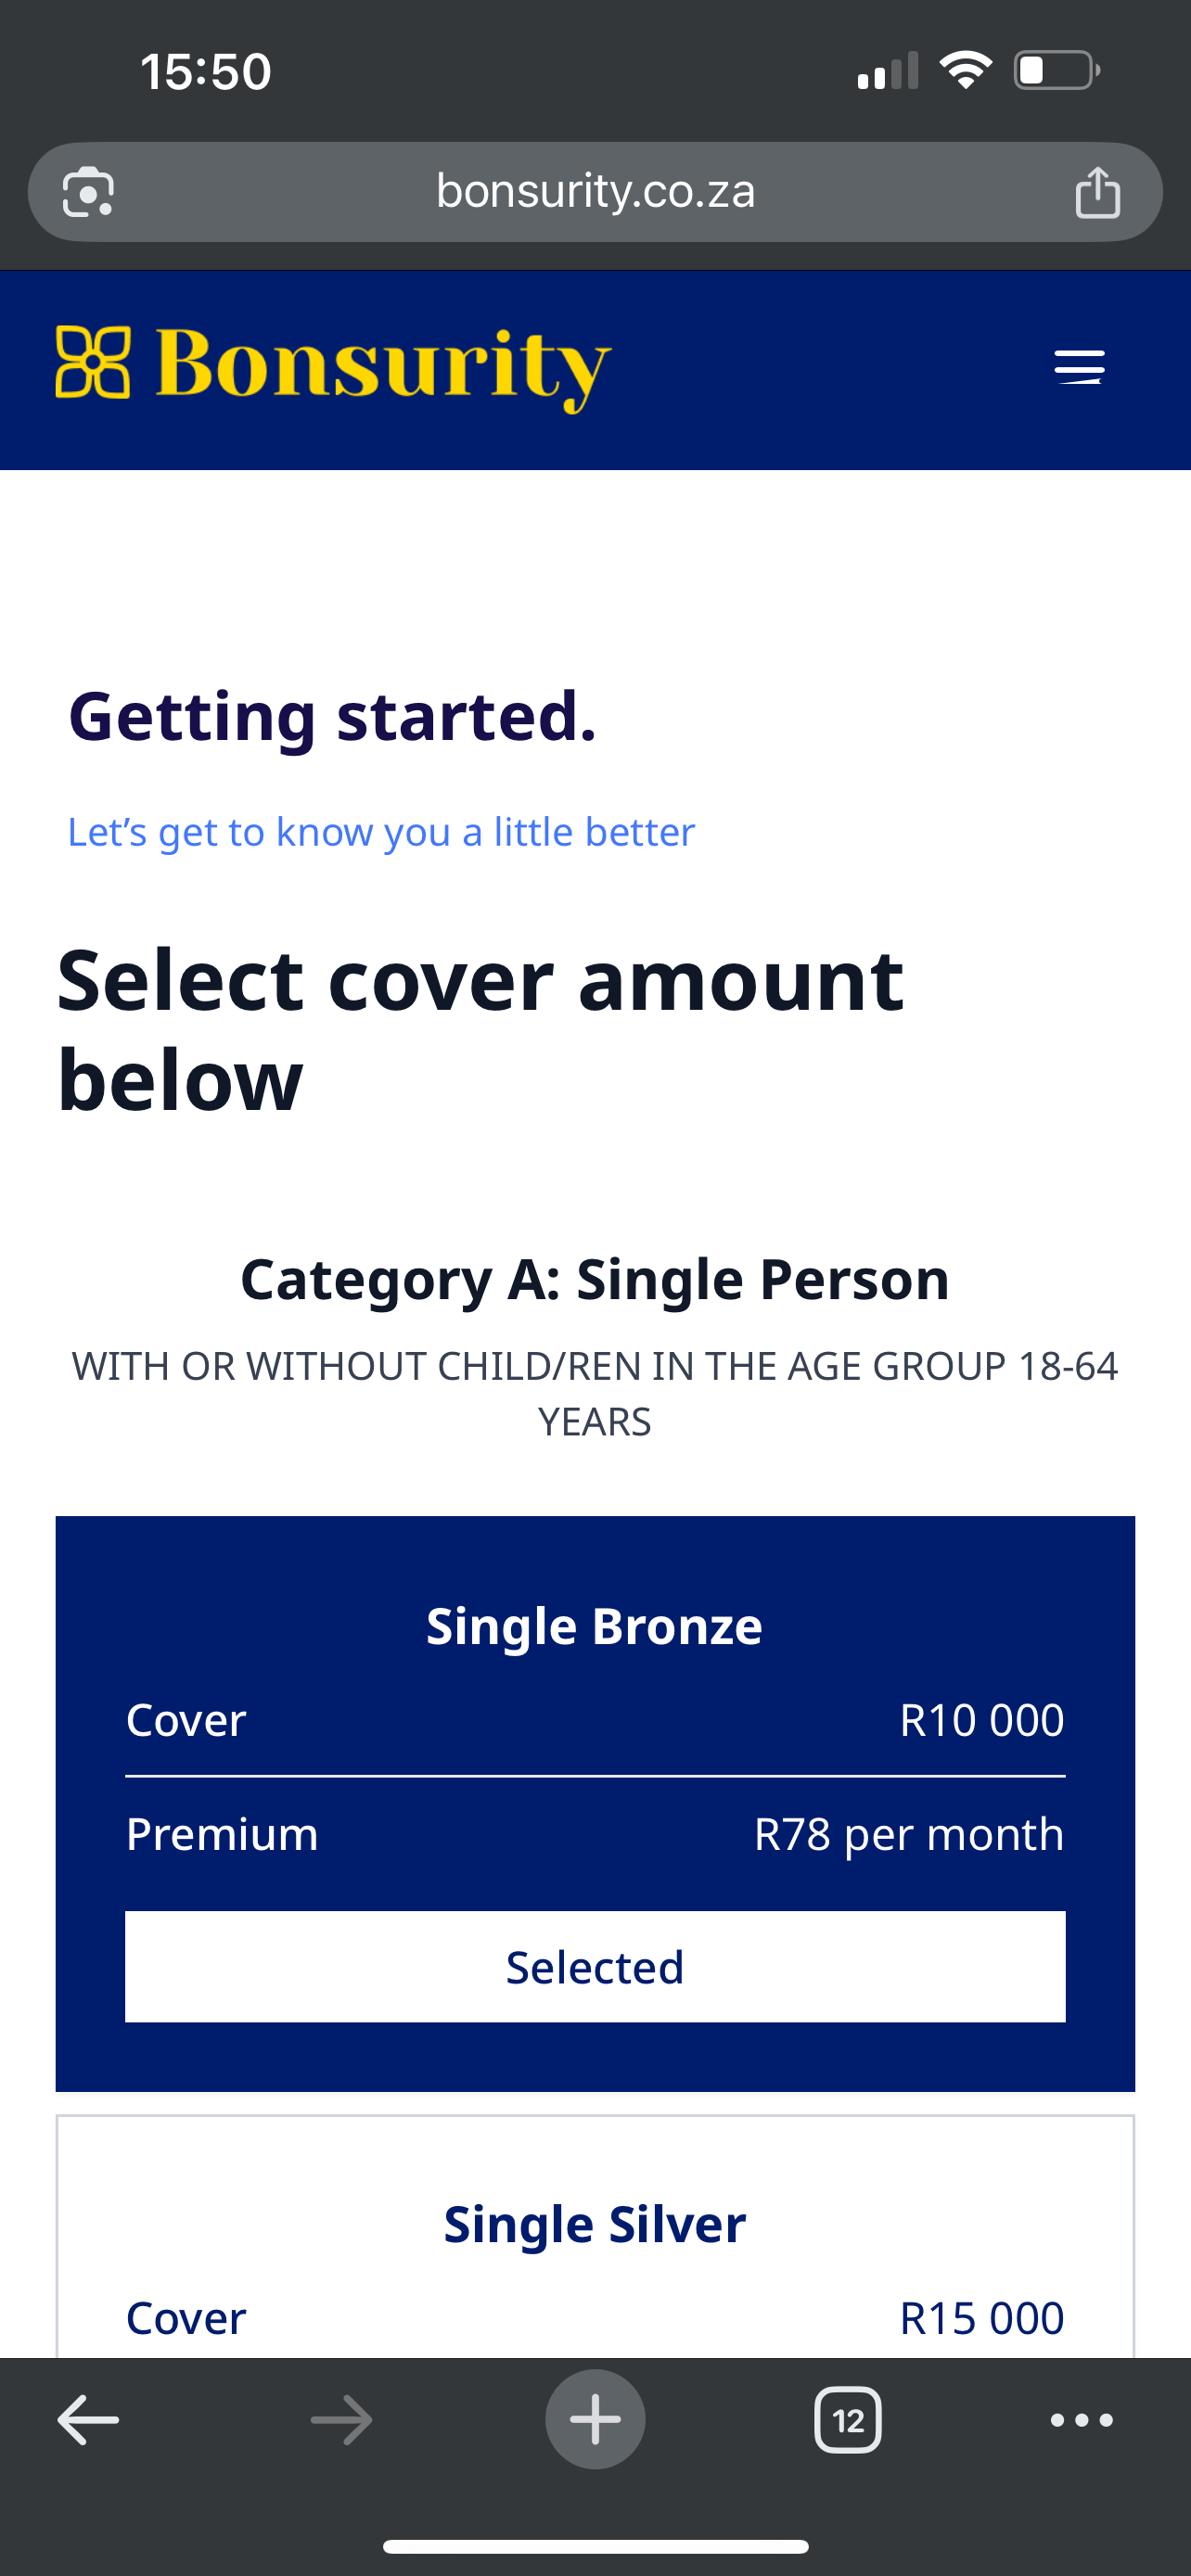The height and width of the screenshot is (2576, 1191).
Task: Tap the forward arrow in bottom bar
Action: pyautogui.click(x=341, y=2420)
